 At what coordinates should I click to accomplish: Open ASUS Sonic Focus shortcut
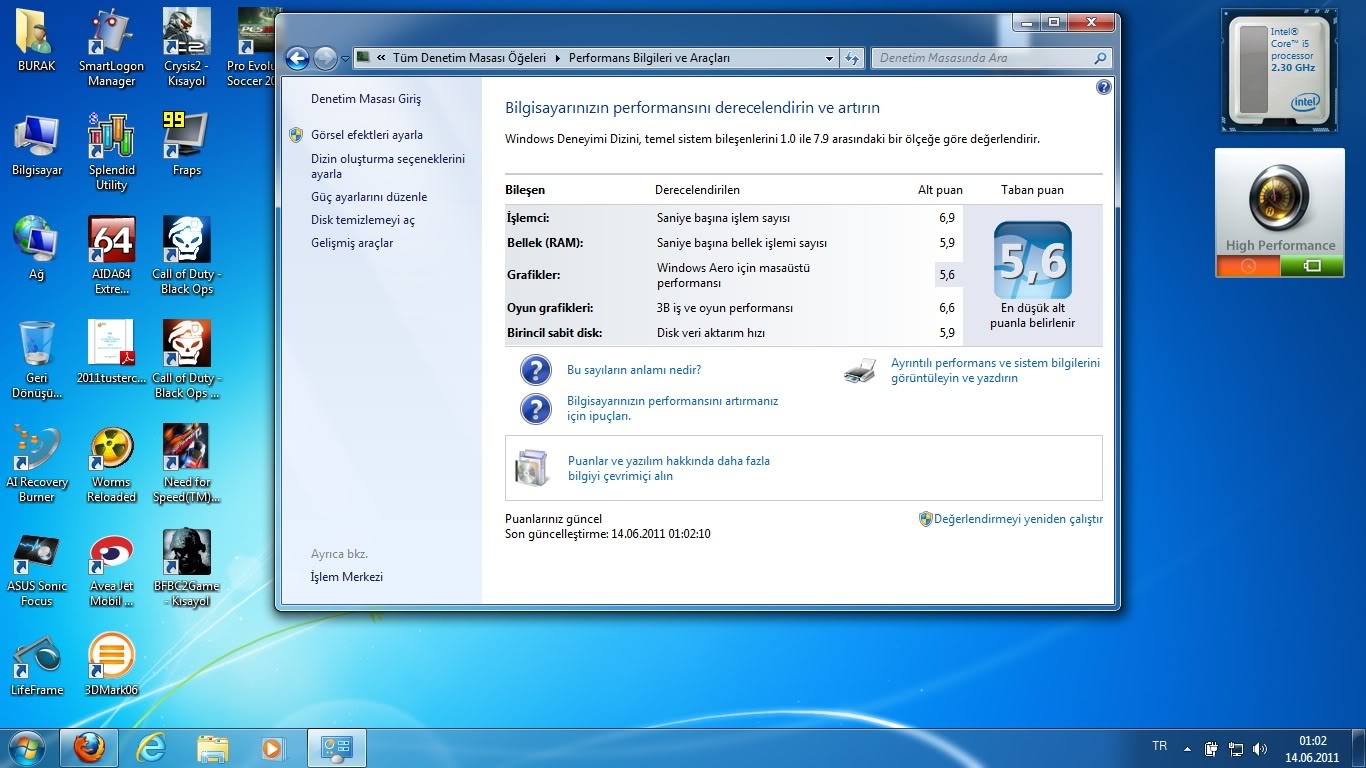(37, 567)
